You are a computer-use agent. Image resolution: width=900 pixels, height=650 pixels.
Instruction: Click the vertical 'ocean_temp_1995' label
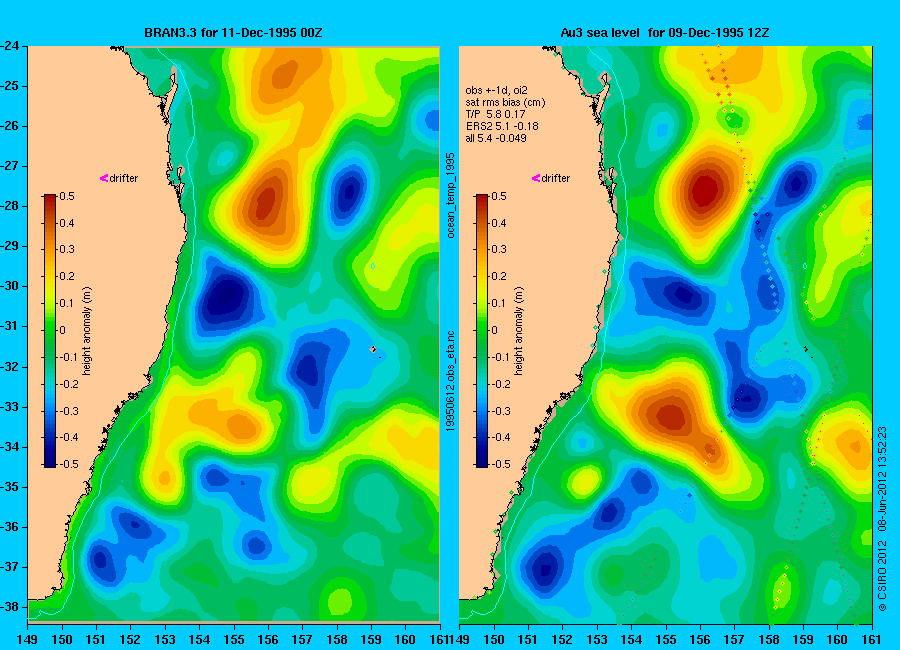tap(451, 195)
